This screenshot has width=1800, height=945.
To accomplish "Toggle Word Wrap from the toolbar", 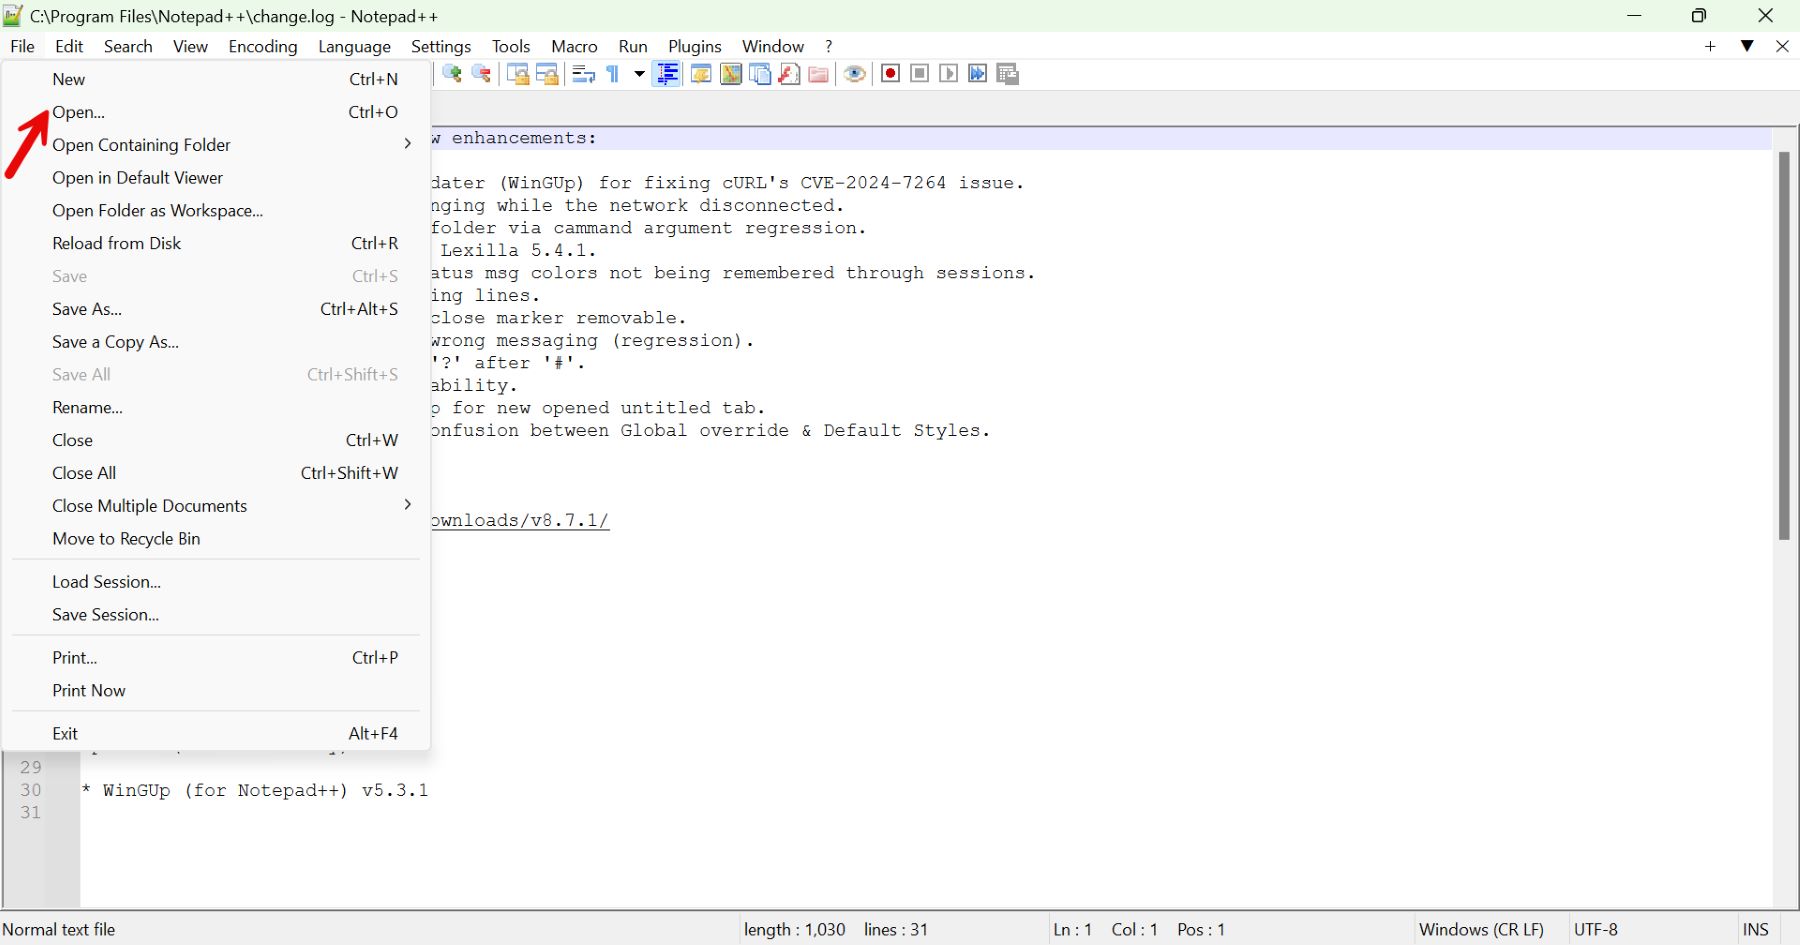I will coord(583,74).
